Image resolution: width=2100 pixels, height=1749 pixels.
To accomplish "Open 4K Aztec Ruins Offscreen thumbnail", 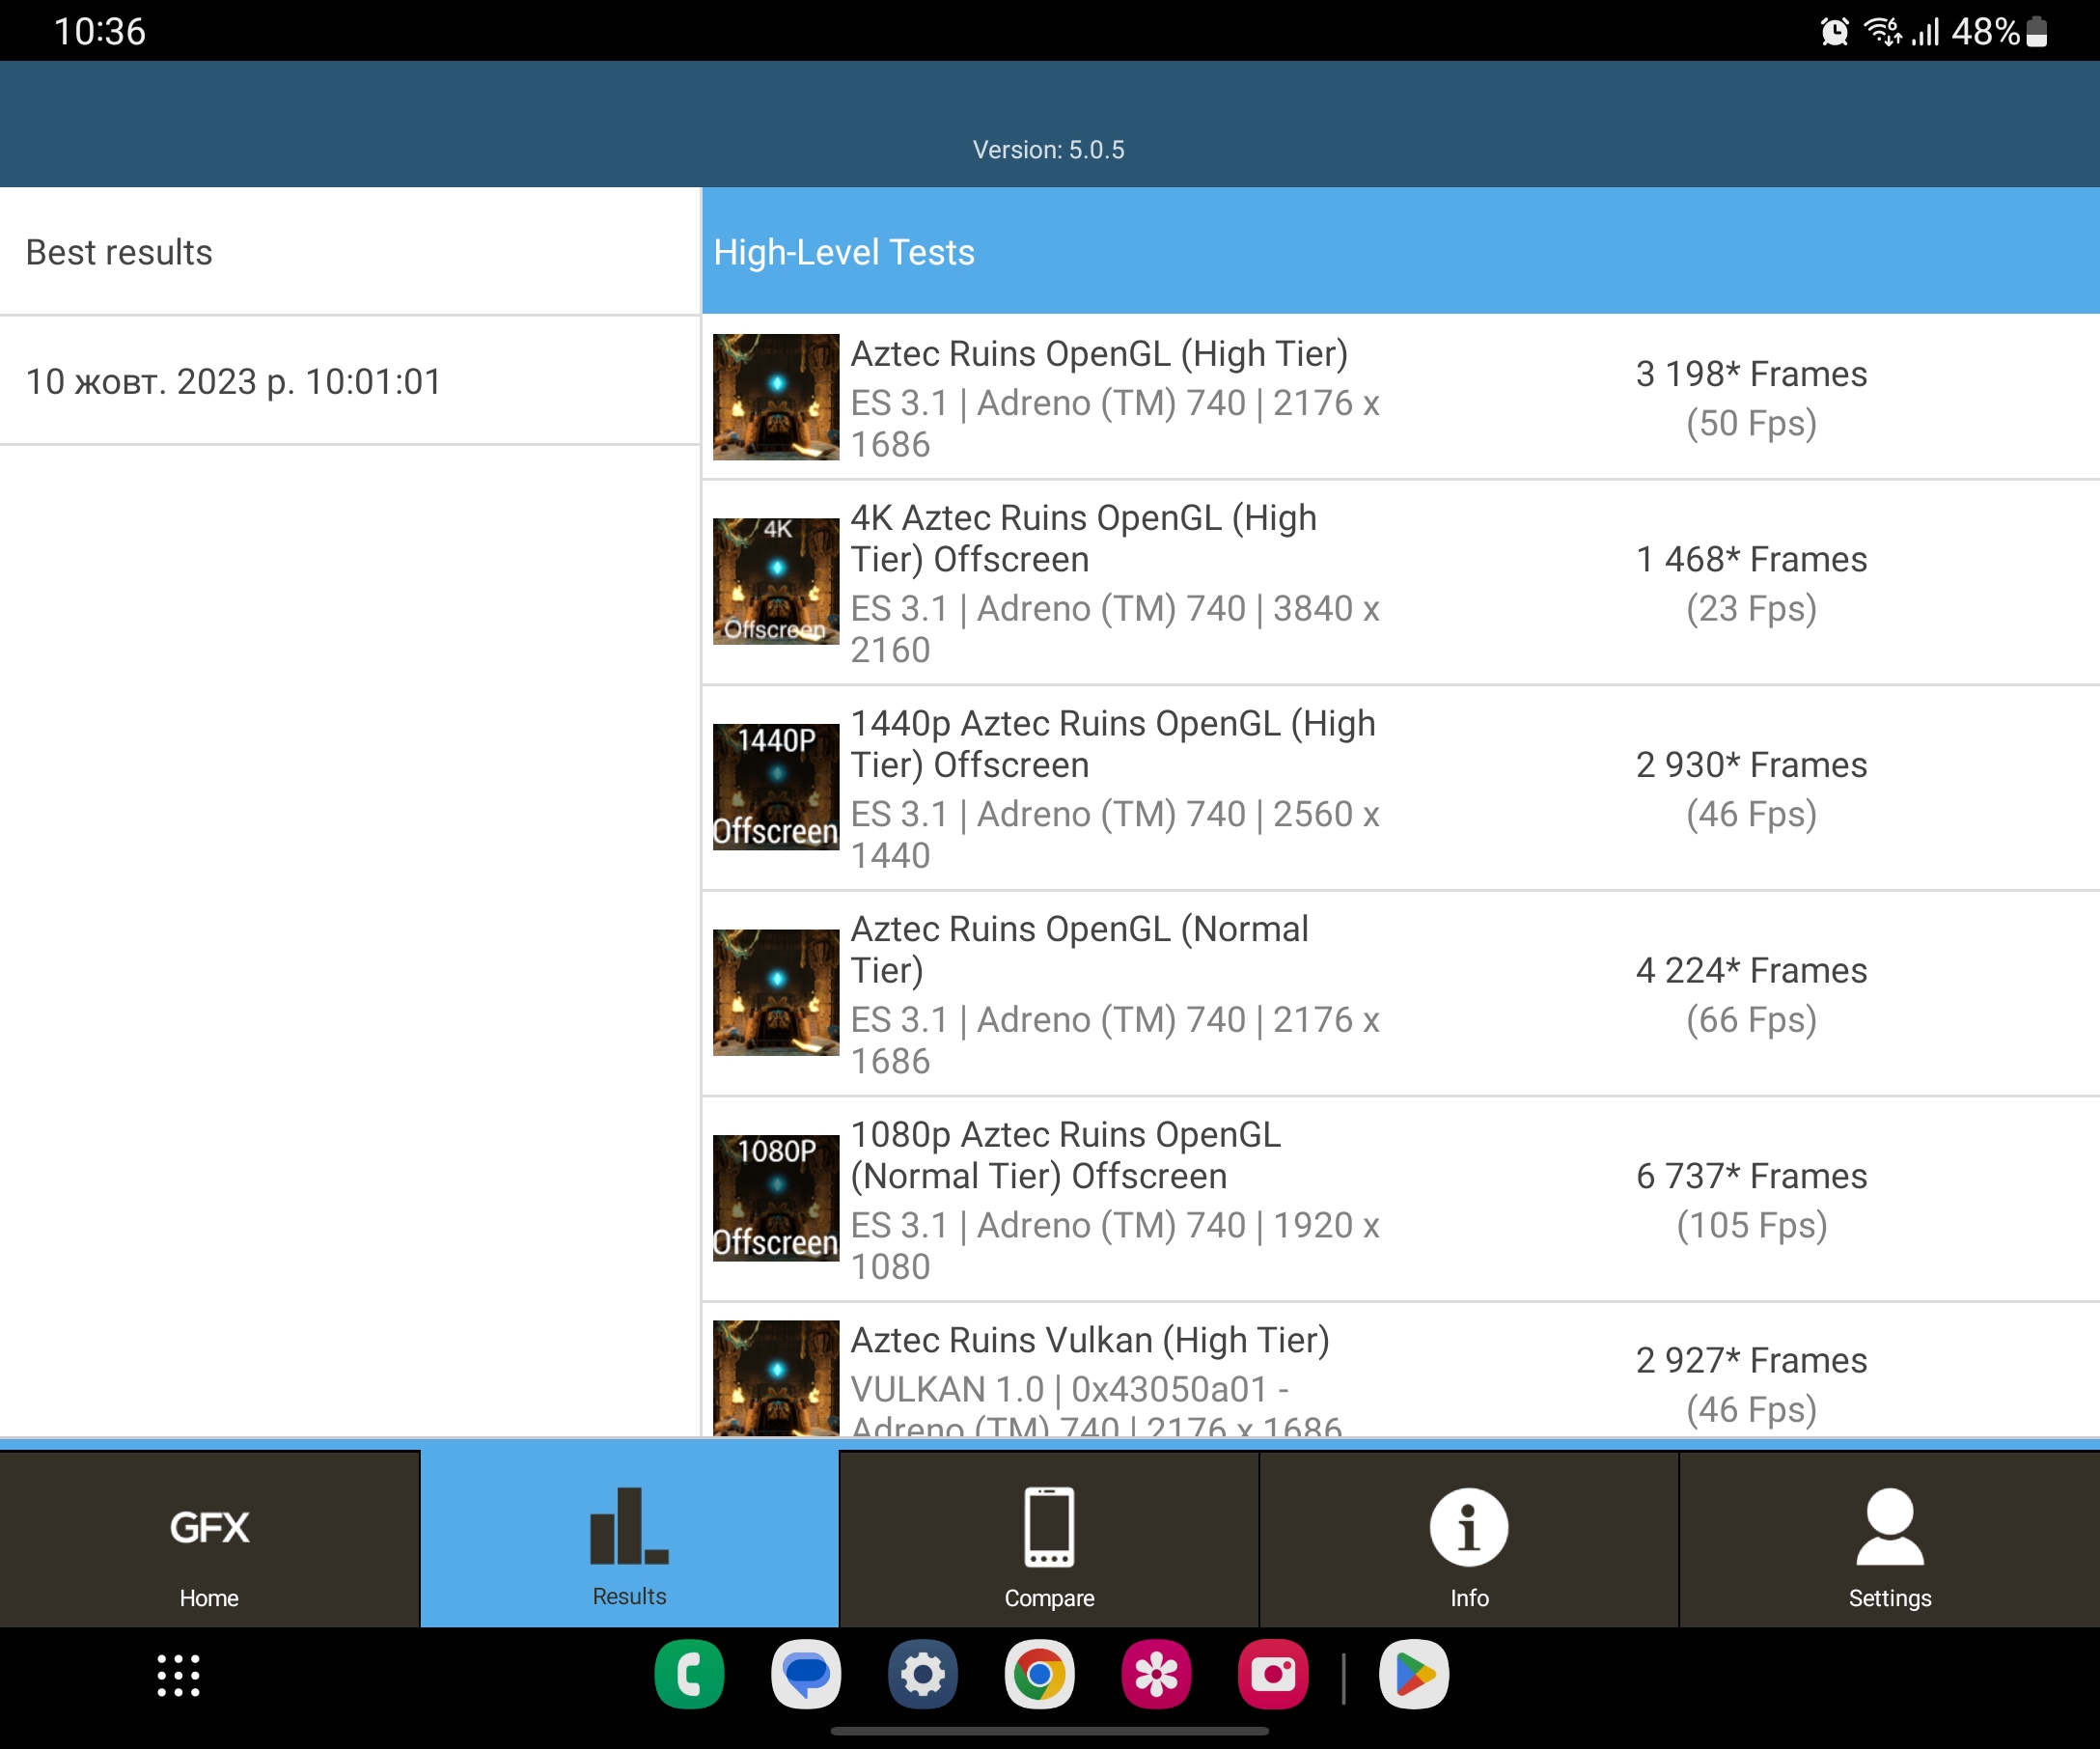I will tap(775, 581).
